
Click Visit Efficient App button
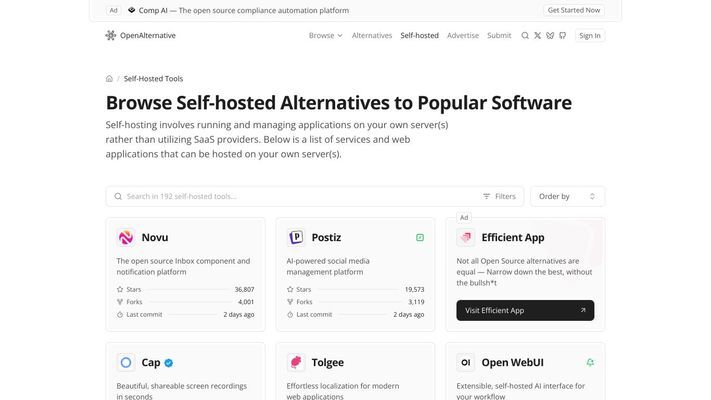coord(525,310)
